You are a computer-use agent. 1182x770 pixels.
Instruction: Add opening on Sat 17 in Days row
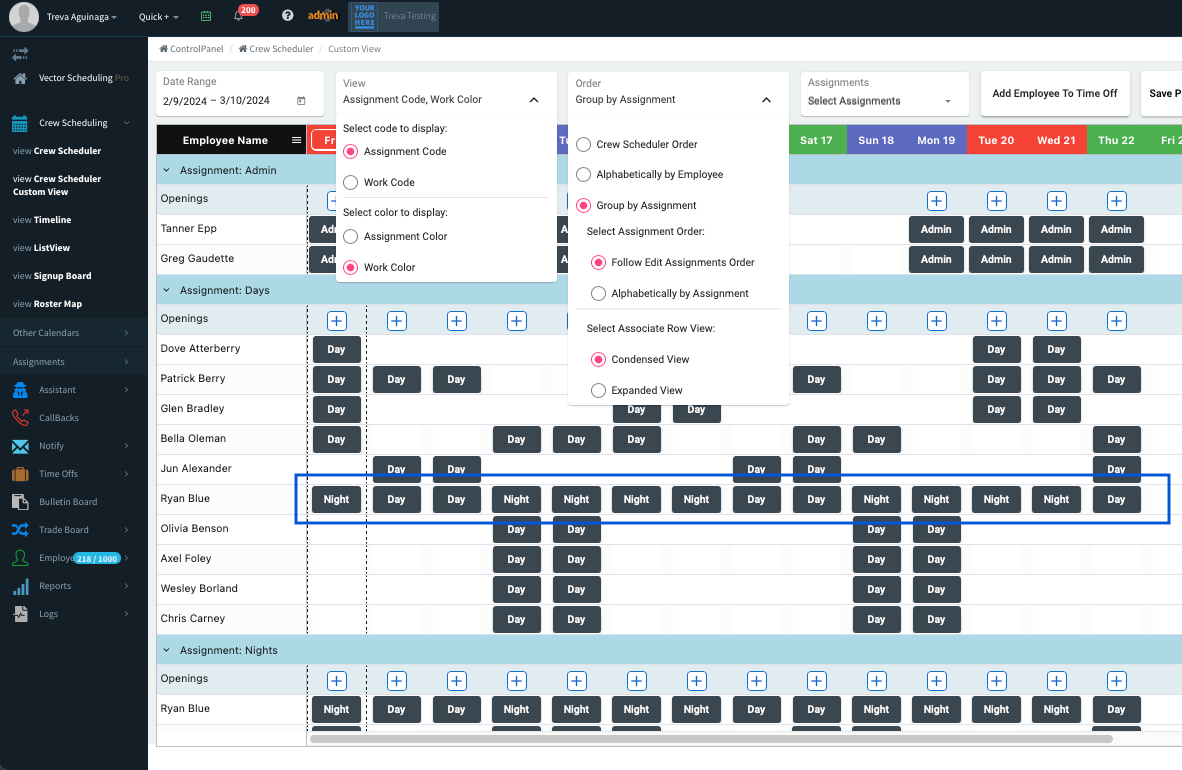(816, 321)
